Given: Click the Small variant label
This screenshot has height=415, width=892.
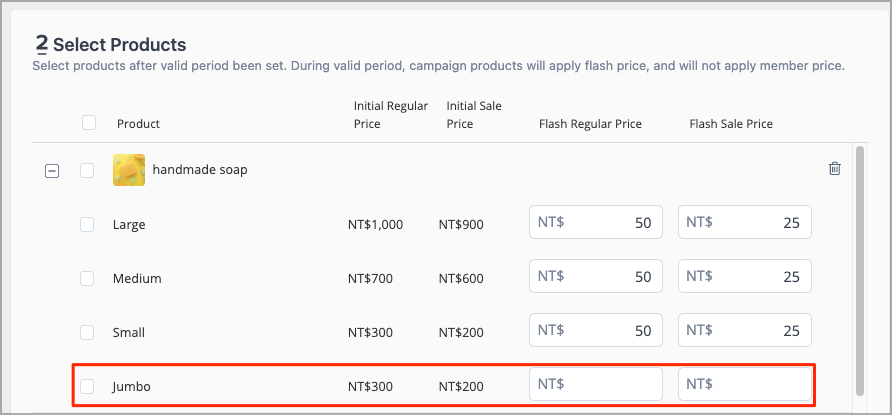Looking at the screenshot, I should point(129,333).
